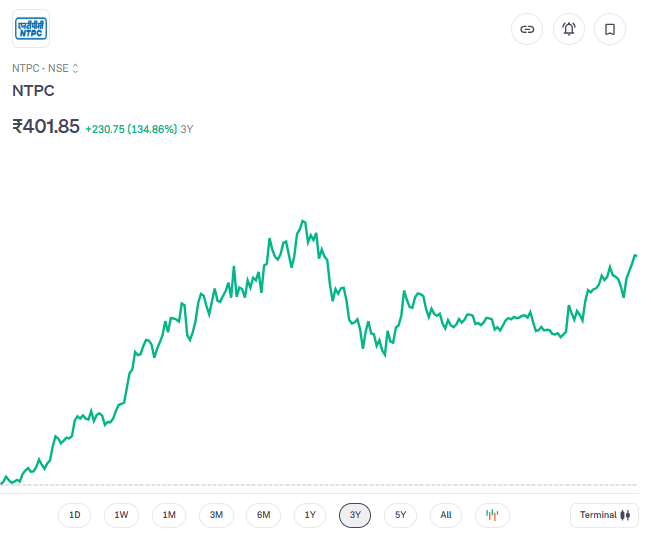The image size is (651, 543).
Task: Click the ₹401.85 current price
Action: (46, 127)
